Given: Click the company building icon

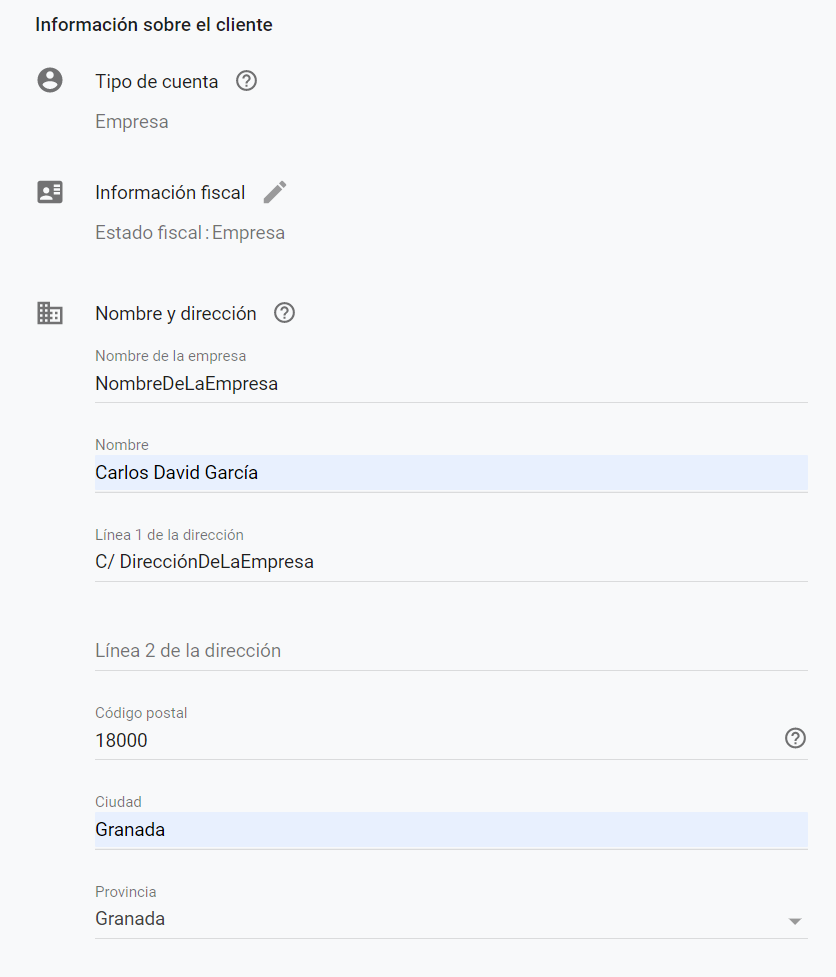Looking at the screenshot, I should click(x=50, y=313).
